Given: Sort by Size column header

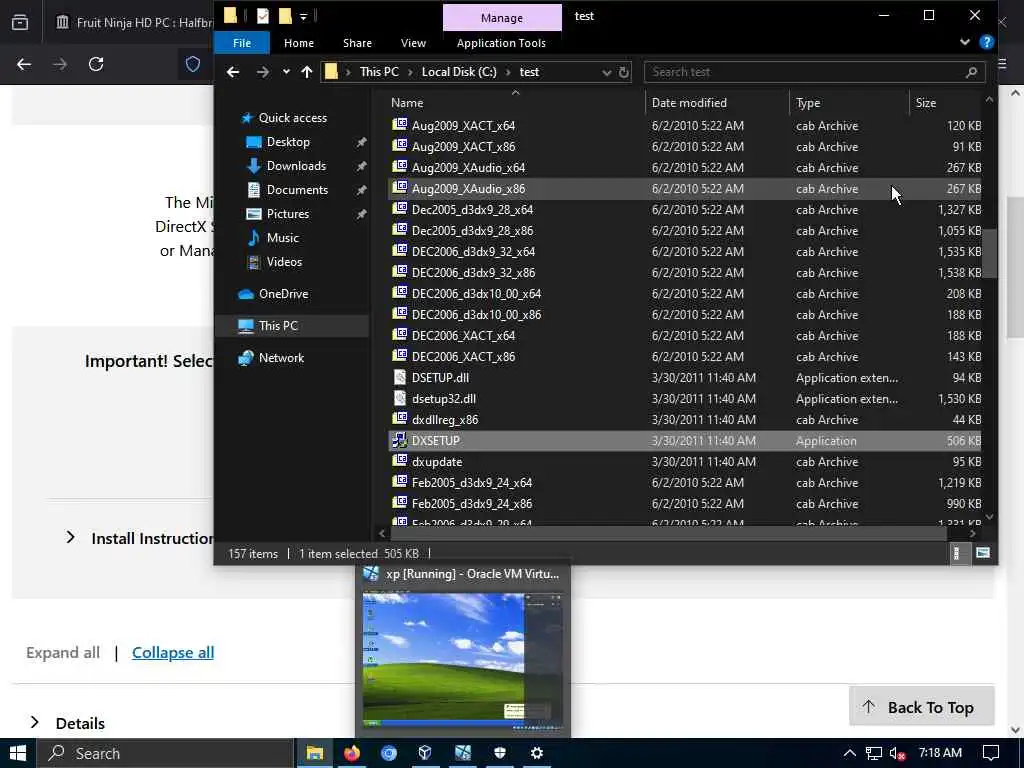Looking at the screenshot, I should [x=925, y=103].
